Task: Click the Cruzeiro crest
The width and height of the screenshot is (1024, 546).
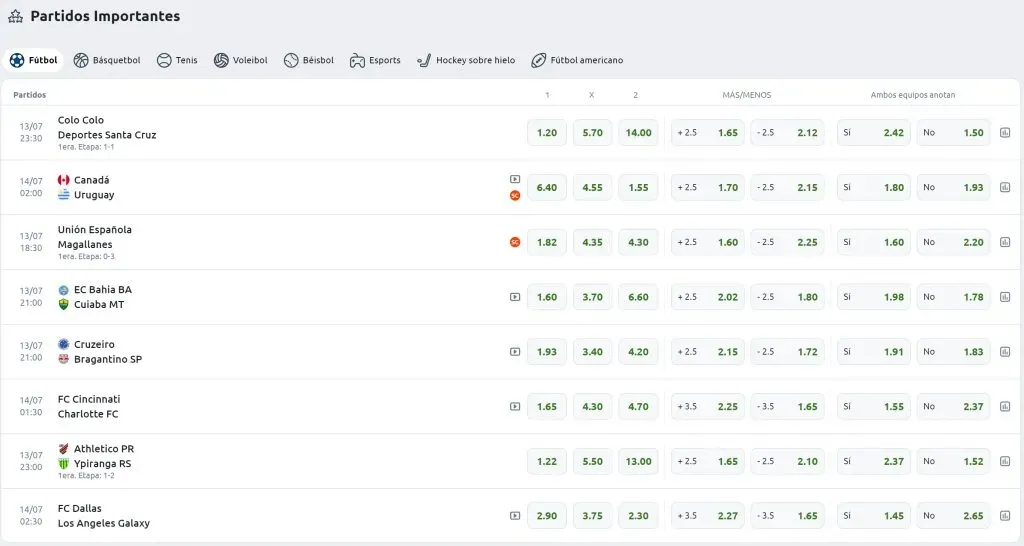Action: [63, 344]
